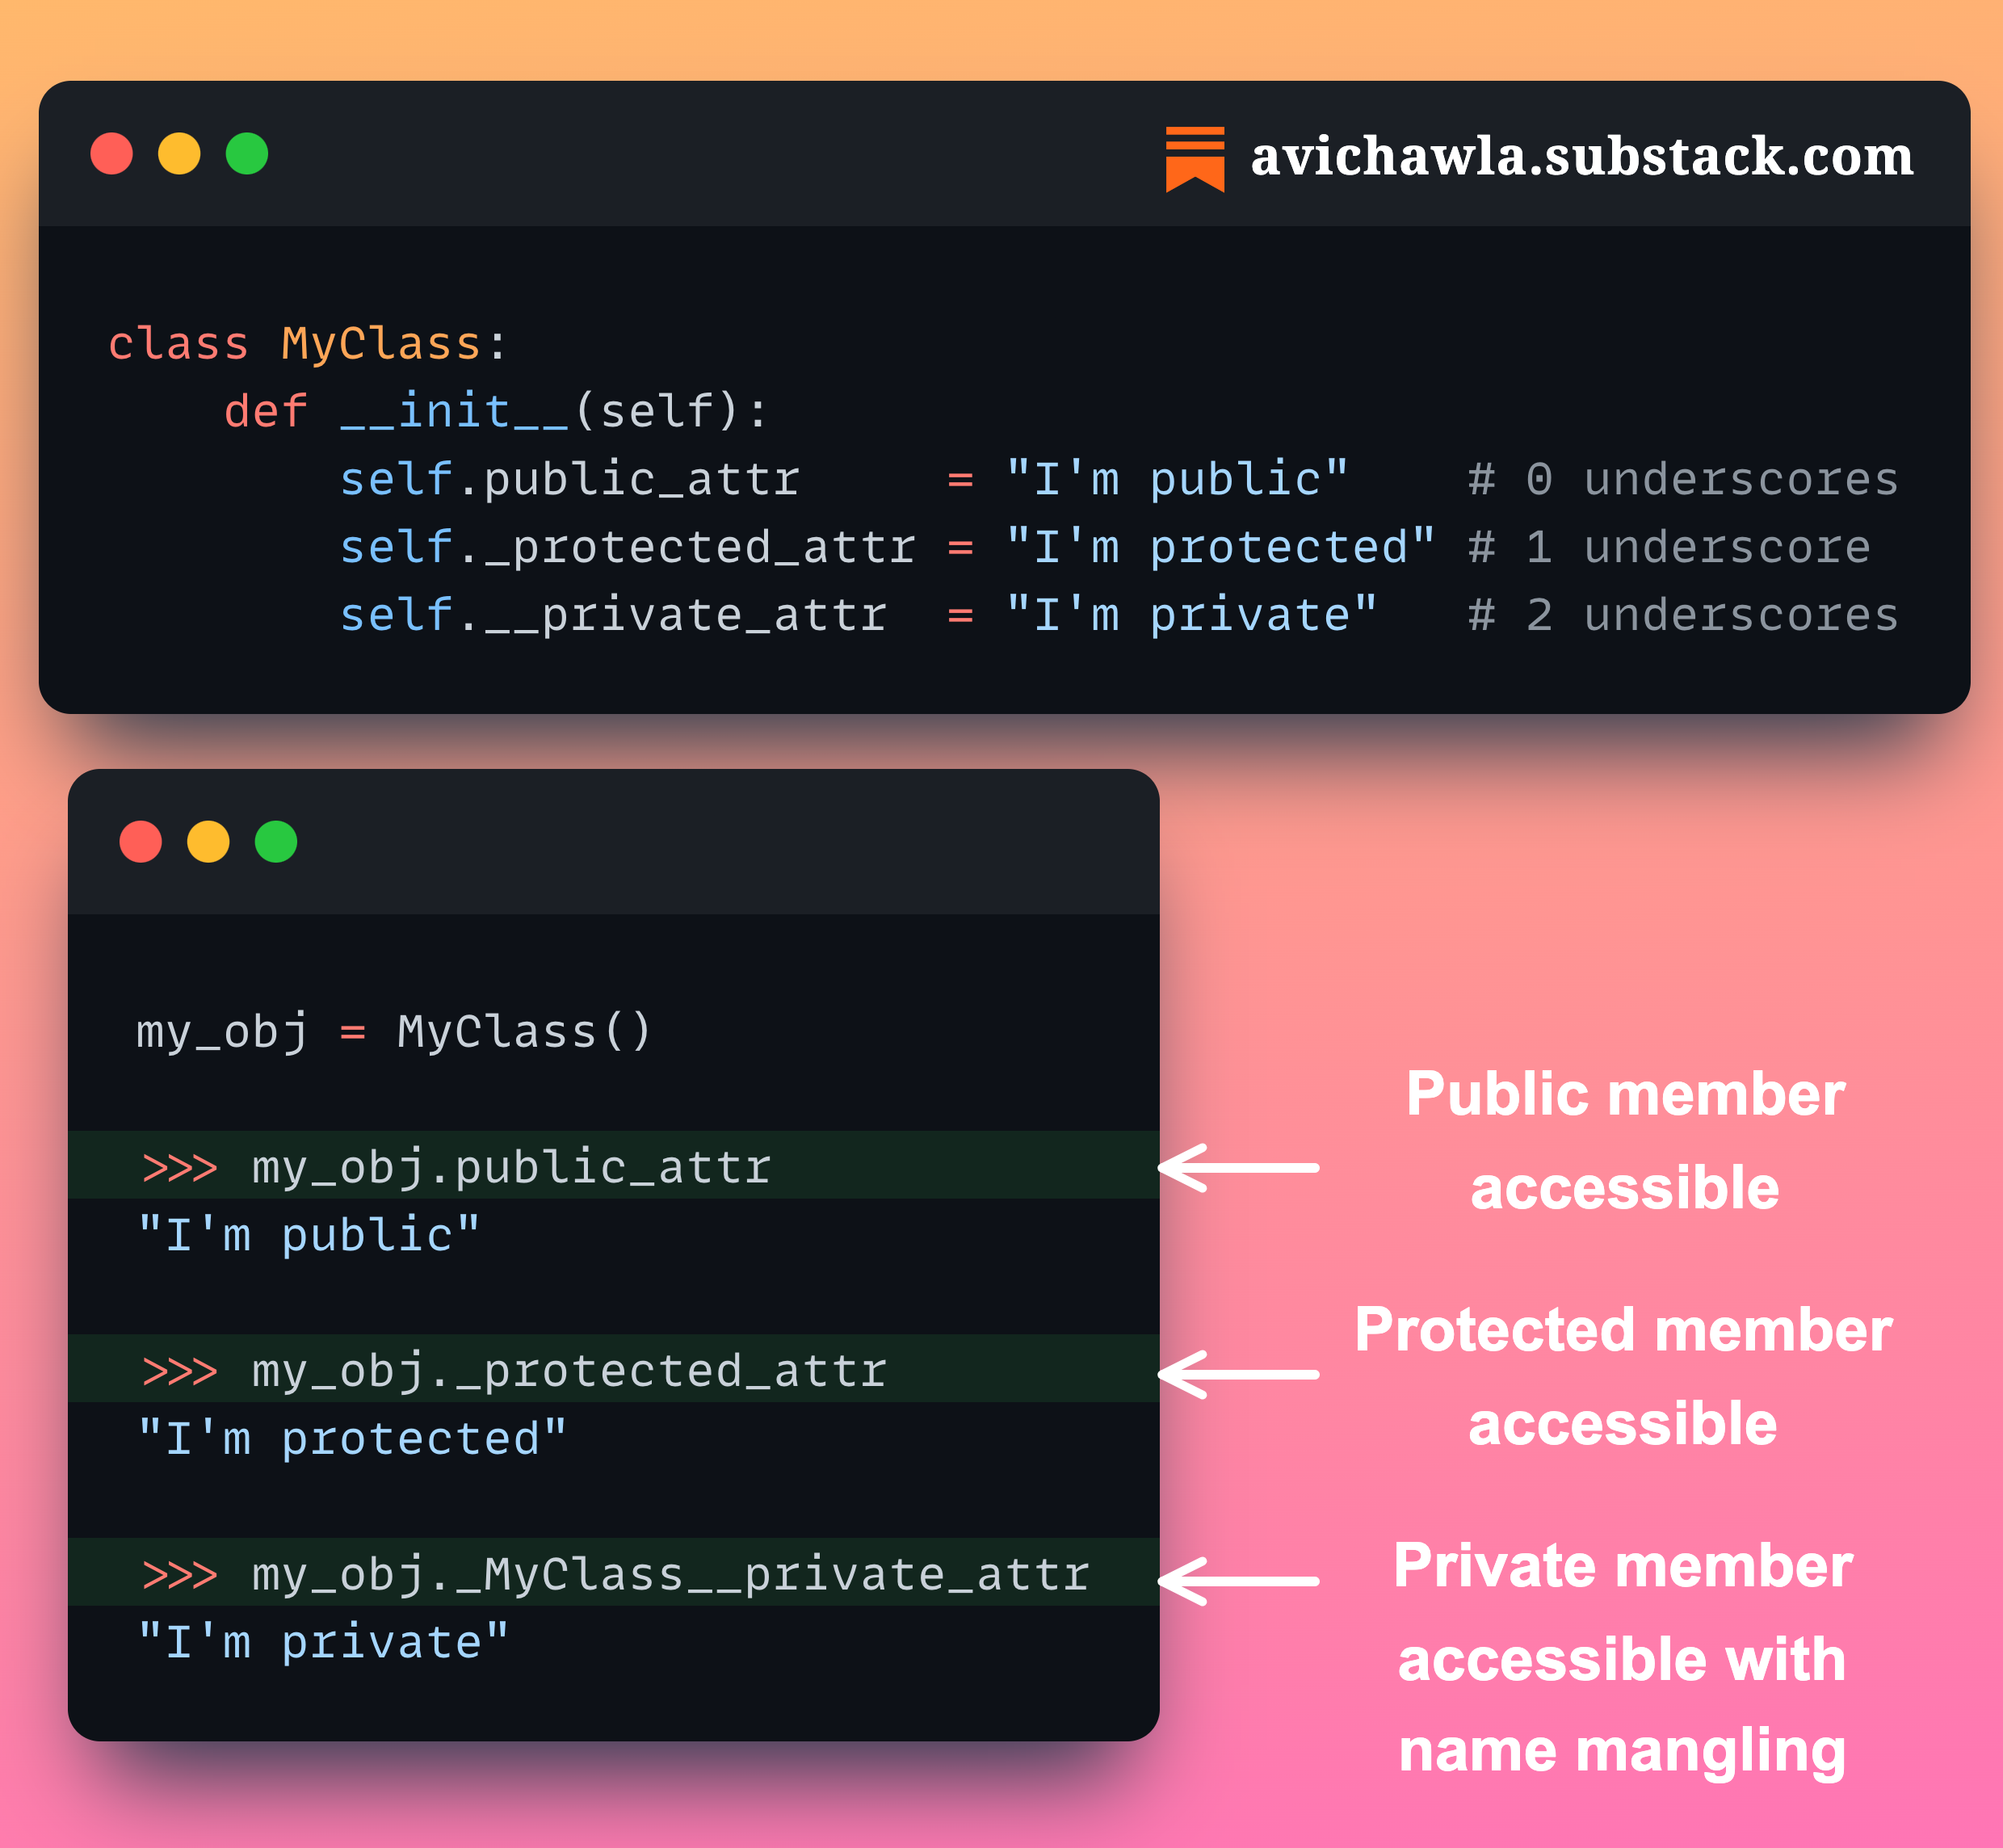Select the highlighted my_obj.public_attr line

510,1167
